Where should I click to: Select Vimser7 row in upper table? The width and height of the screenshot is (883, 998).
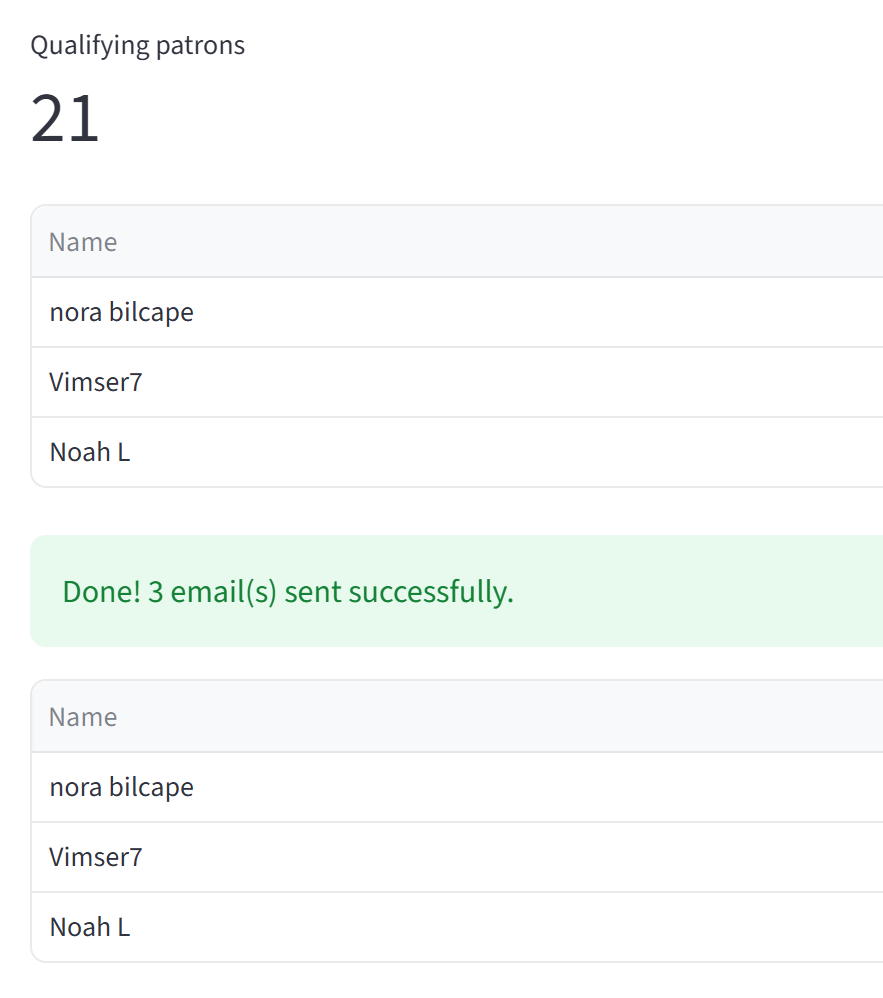pyautogui.click(x=457, y=383)
